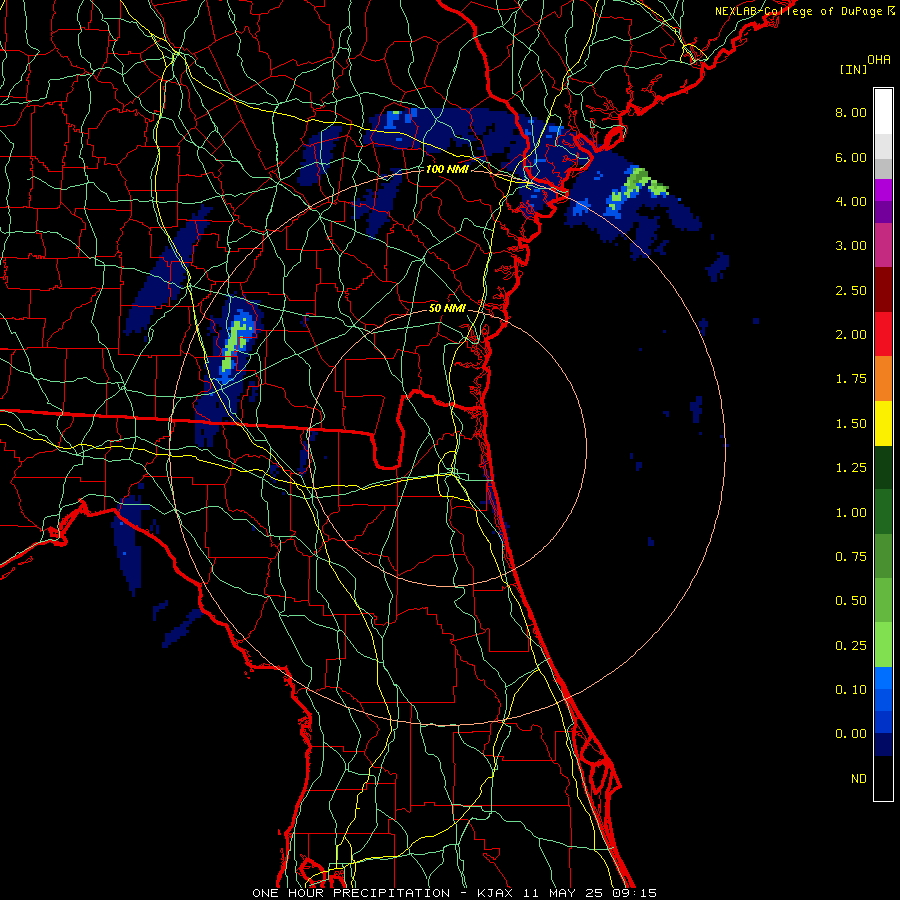This screenshot has height=900, width=900.
Task: Select the 0.00 legend value
Action: [851, 734]
